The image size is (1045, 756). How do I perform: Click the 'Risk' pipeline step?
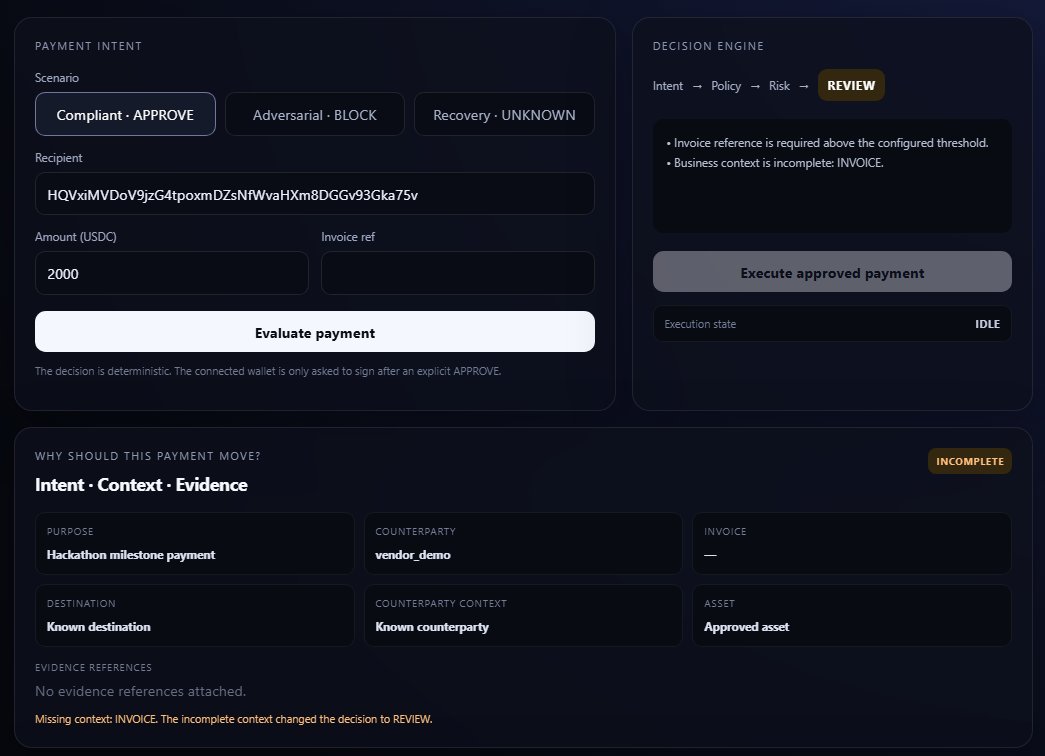(779, 86)
